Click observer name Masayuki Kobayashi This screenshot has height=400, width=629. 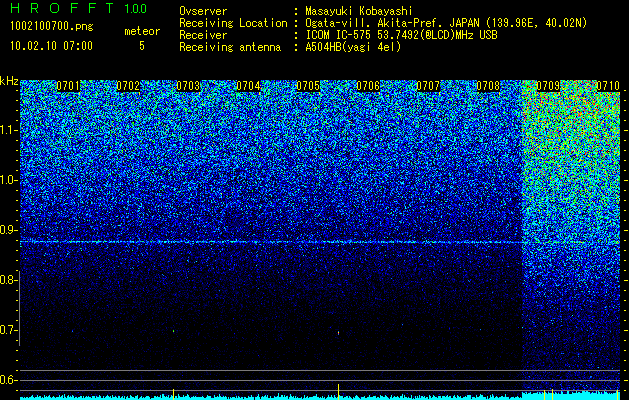click(359, 11)
